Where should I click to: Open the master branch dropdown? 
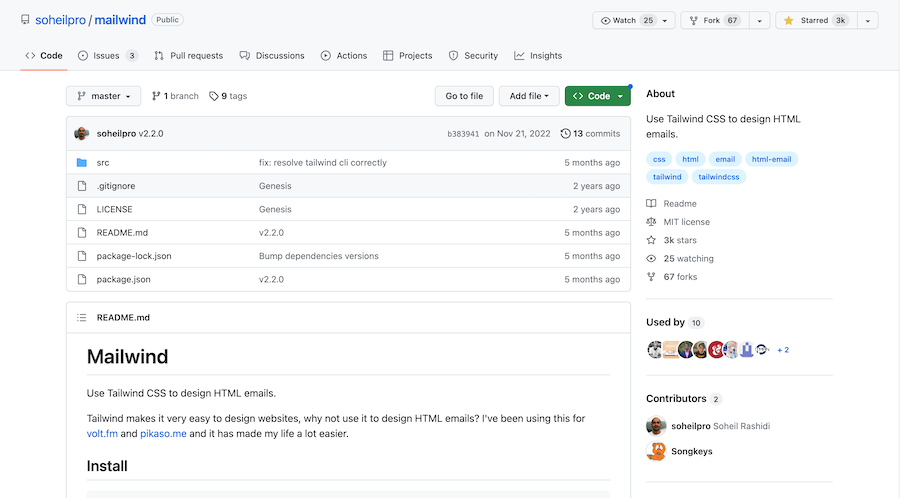coord(103,96)
